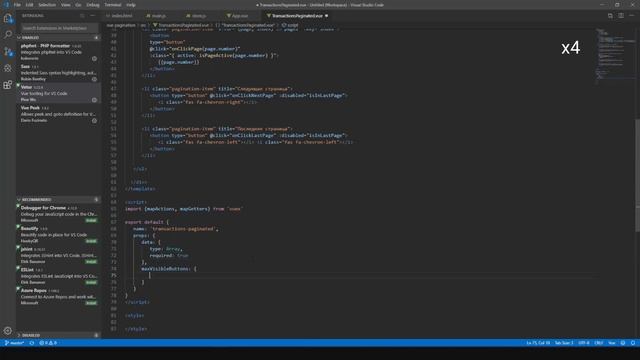The image size is (640, 360).
Task: Open the Manage gear in activity bar
Action: (x=8, y=331)
